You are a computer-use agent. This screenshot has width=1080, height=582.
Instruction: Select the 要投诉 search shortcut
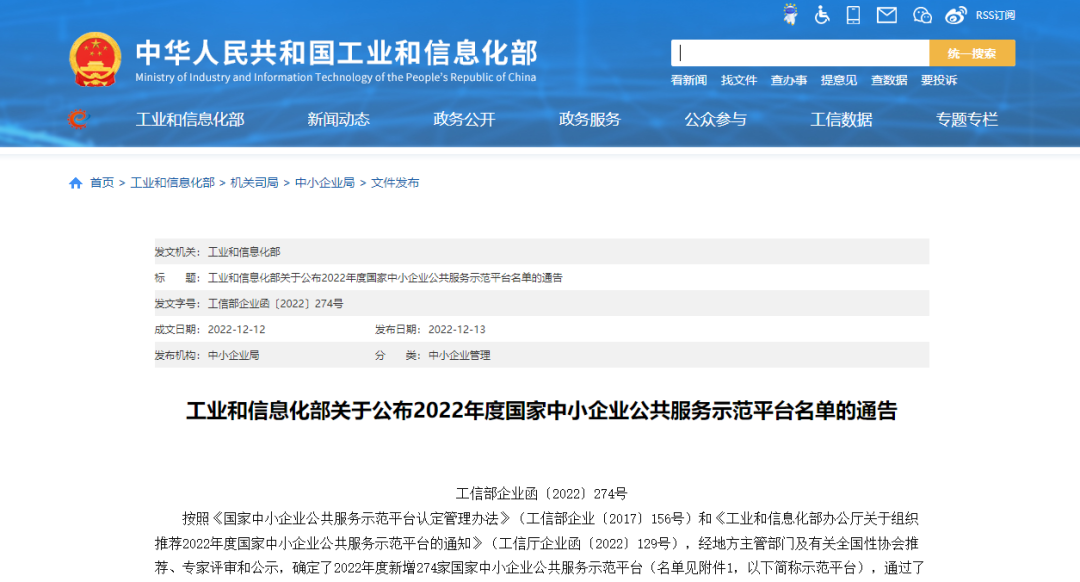point(939,80)
